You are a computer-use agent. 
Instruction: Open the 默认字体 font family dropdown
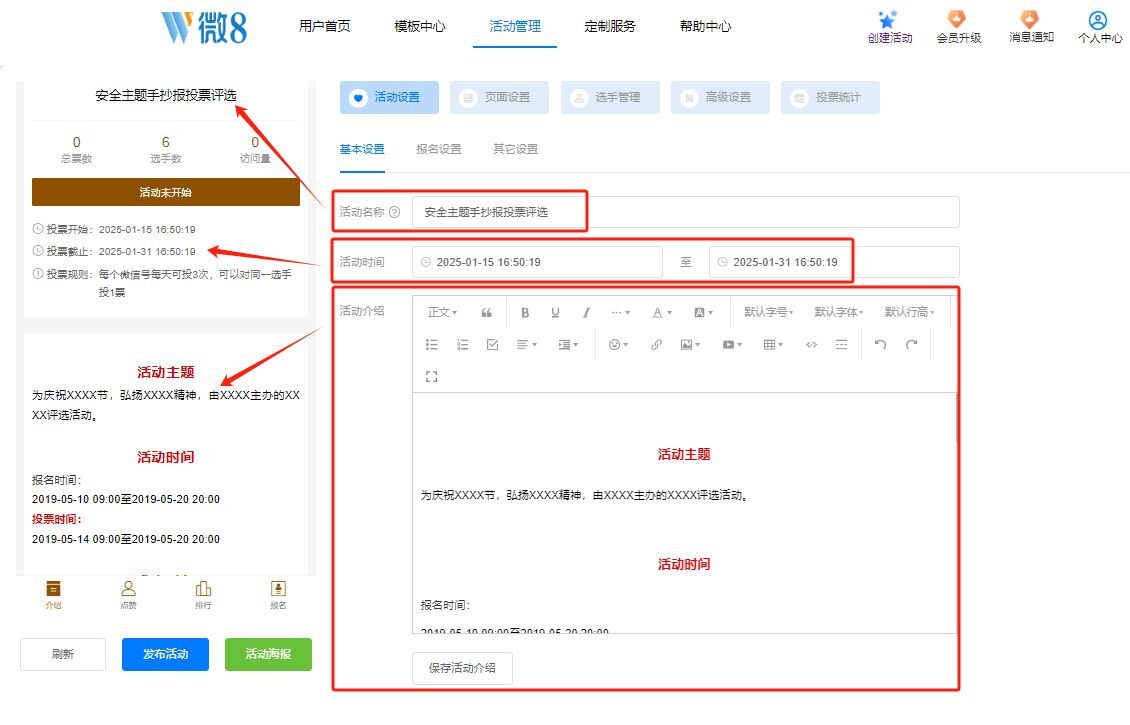pos(839,313)
